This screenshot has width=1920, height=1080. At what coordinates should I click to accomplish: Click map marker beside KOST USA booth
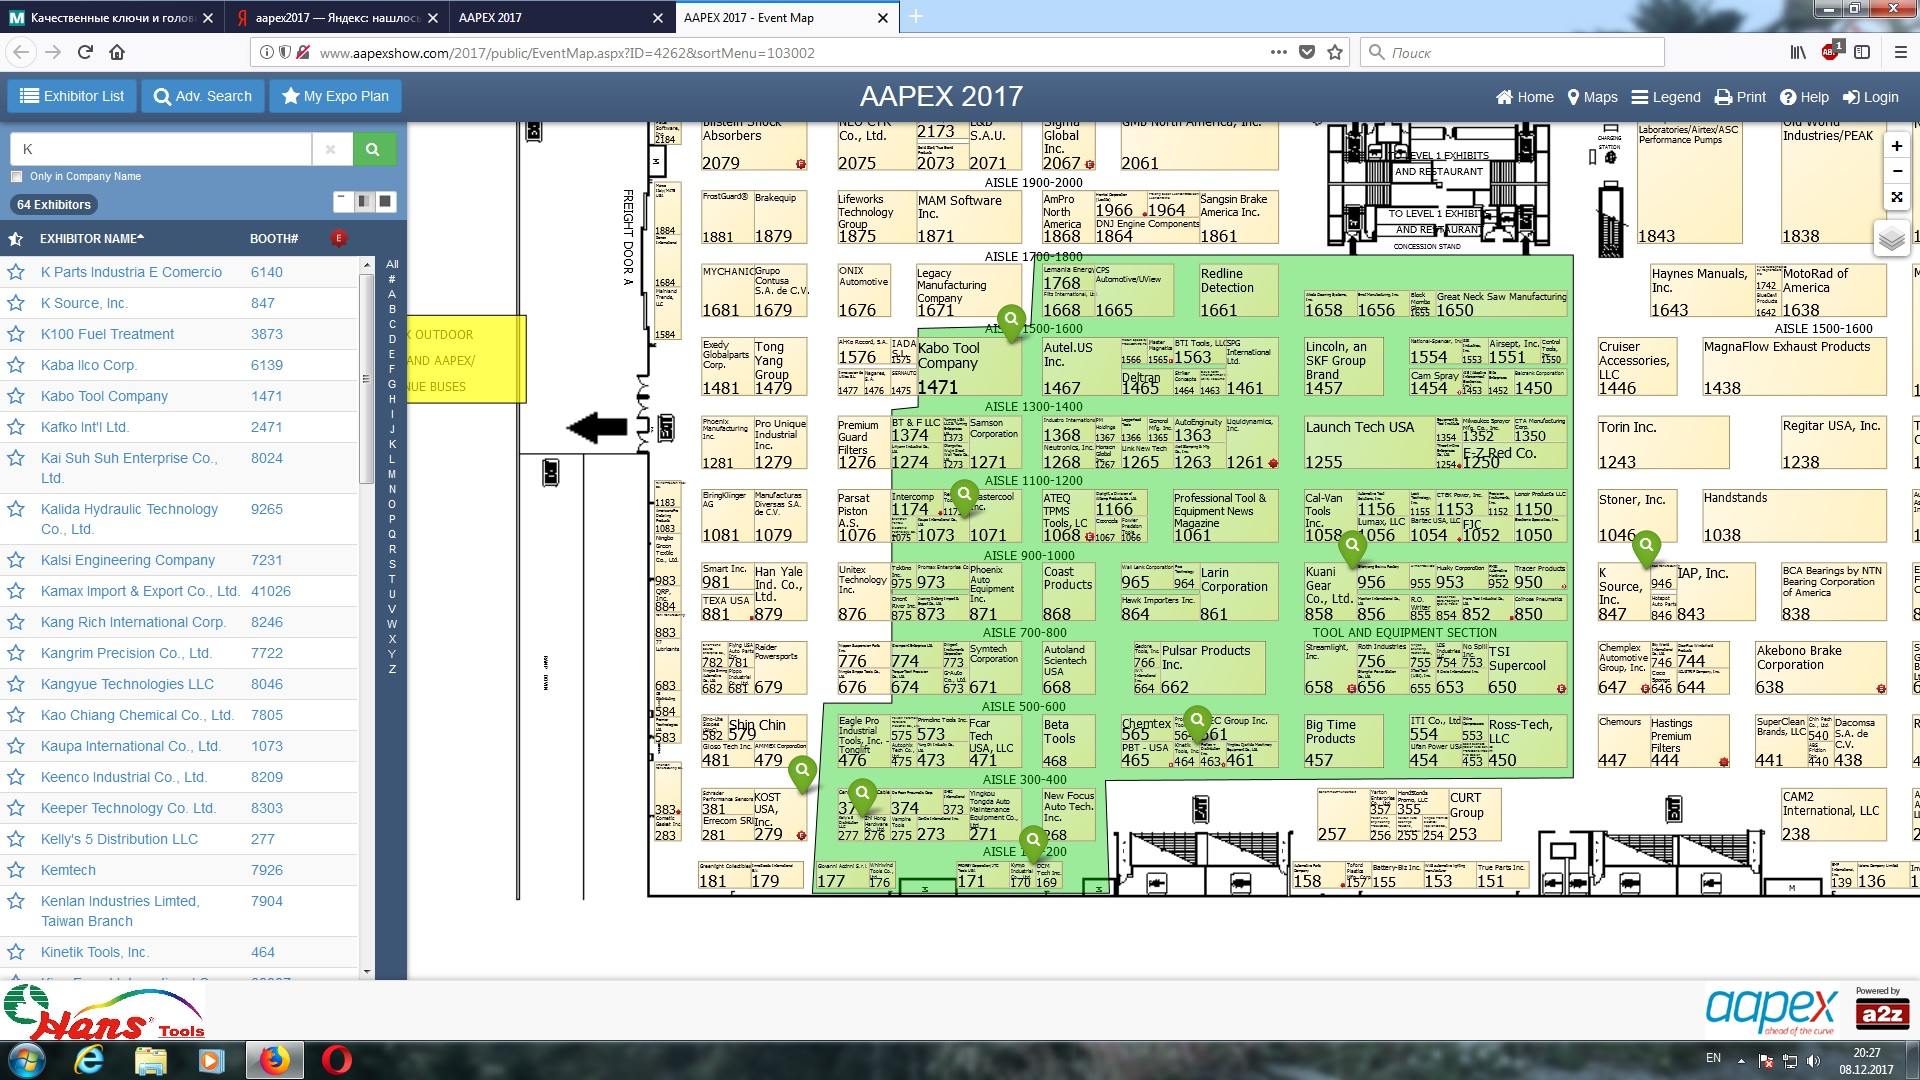802,773
